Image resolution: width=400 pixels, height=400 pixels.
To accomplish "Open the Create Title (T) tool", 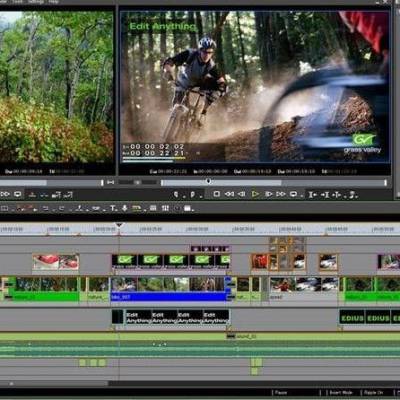I will point(113,208).
